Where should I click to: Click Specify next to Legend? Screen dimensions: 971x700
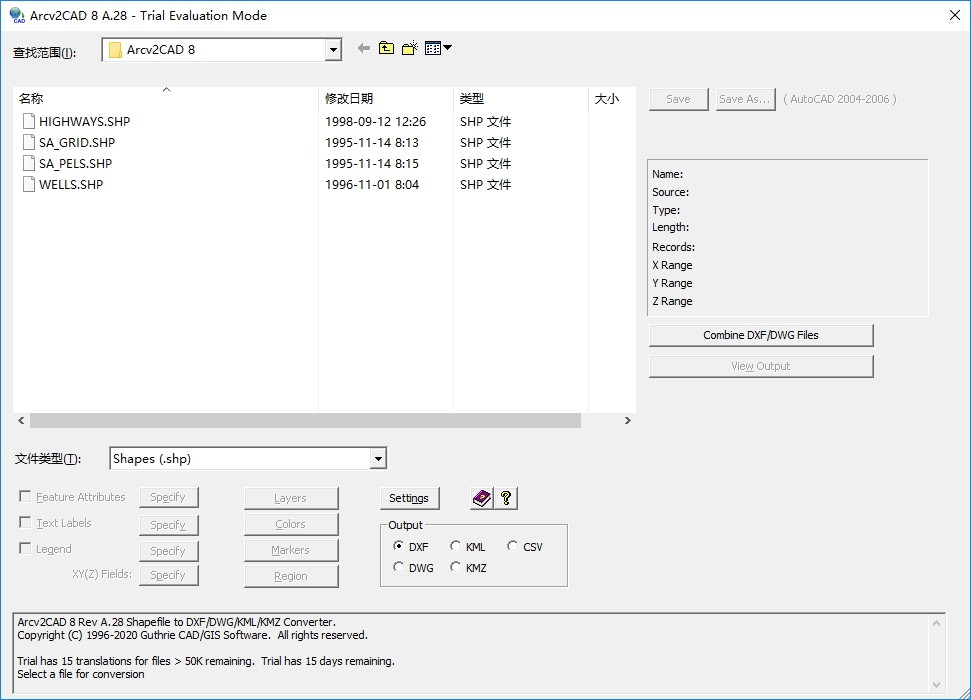(x=168, y=551)
